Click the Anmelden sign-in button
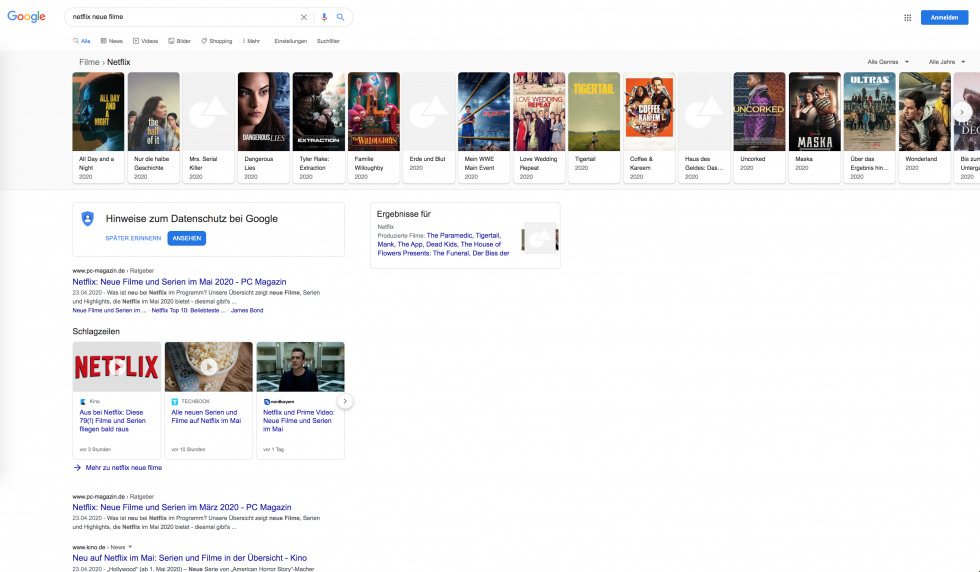Viewport: 980px width, 572px height. [x=944, y=18]
